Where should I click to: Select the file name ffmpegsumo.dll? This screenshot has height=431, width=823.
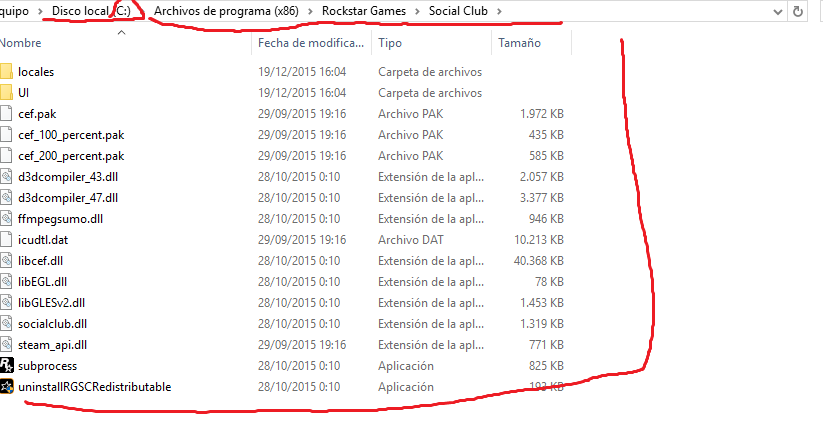click(60, 219)
